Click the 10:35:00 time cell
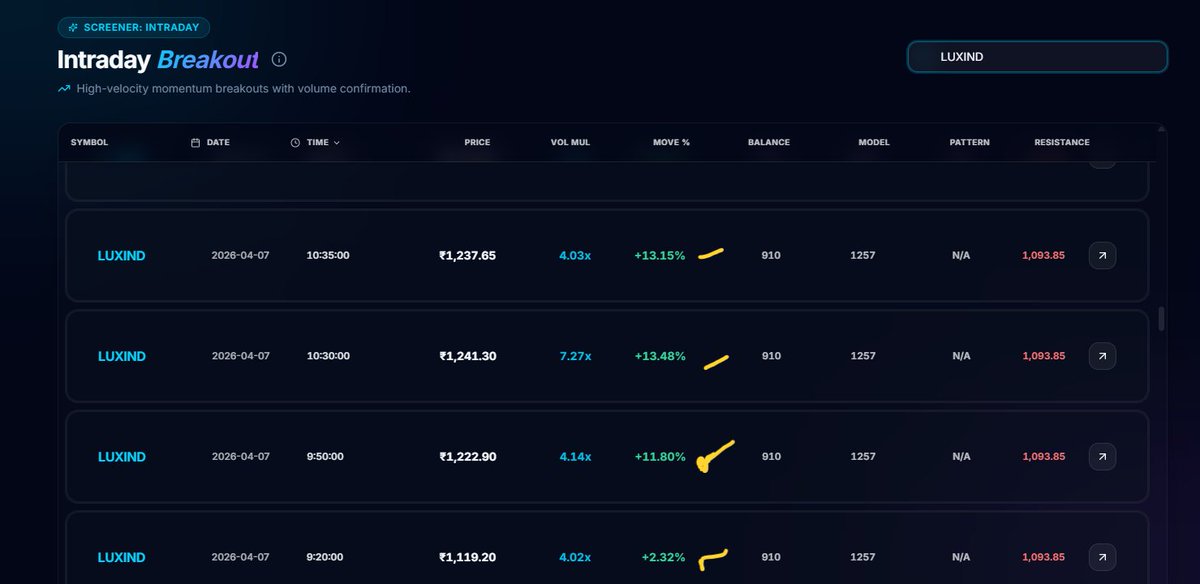 click(328, 256)
